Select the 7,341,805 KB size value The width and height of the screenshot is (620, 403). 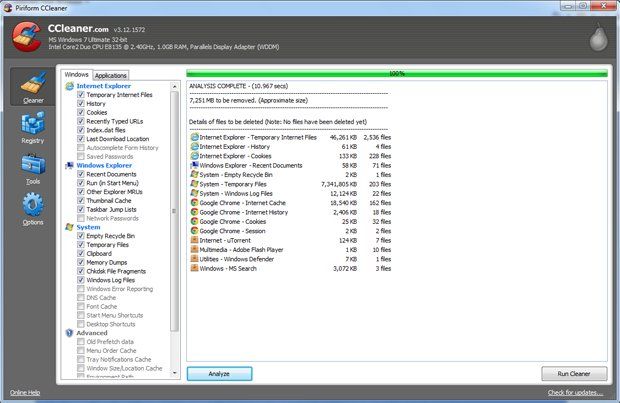tap(339, 184)
